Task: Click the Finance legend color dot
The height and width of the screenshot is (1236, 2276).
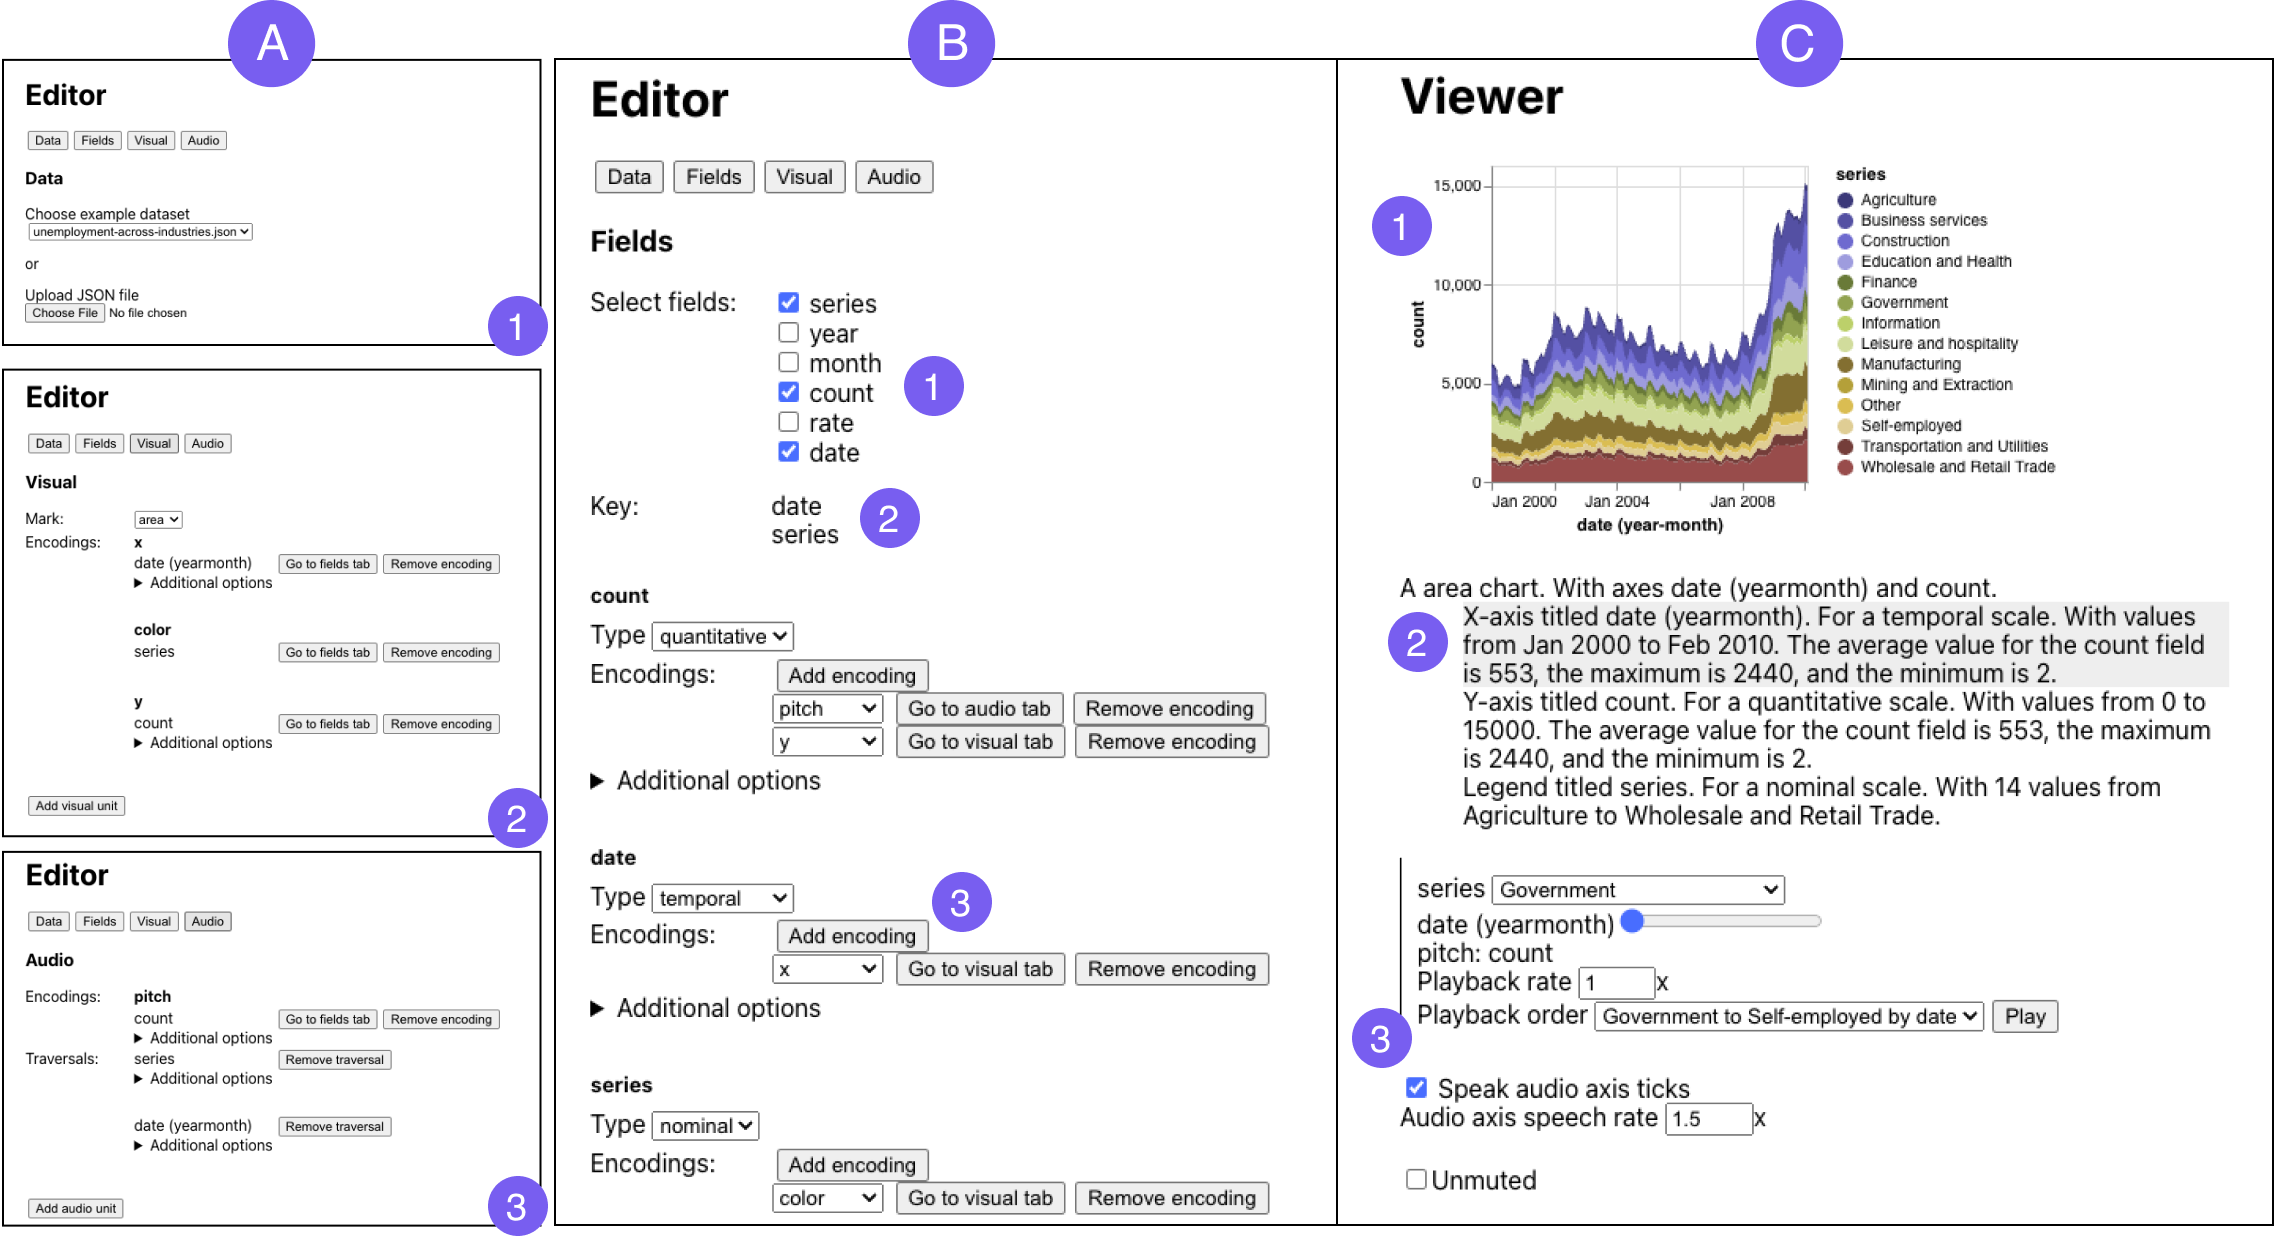Action: tap(1845, 282)
